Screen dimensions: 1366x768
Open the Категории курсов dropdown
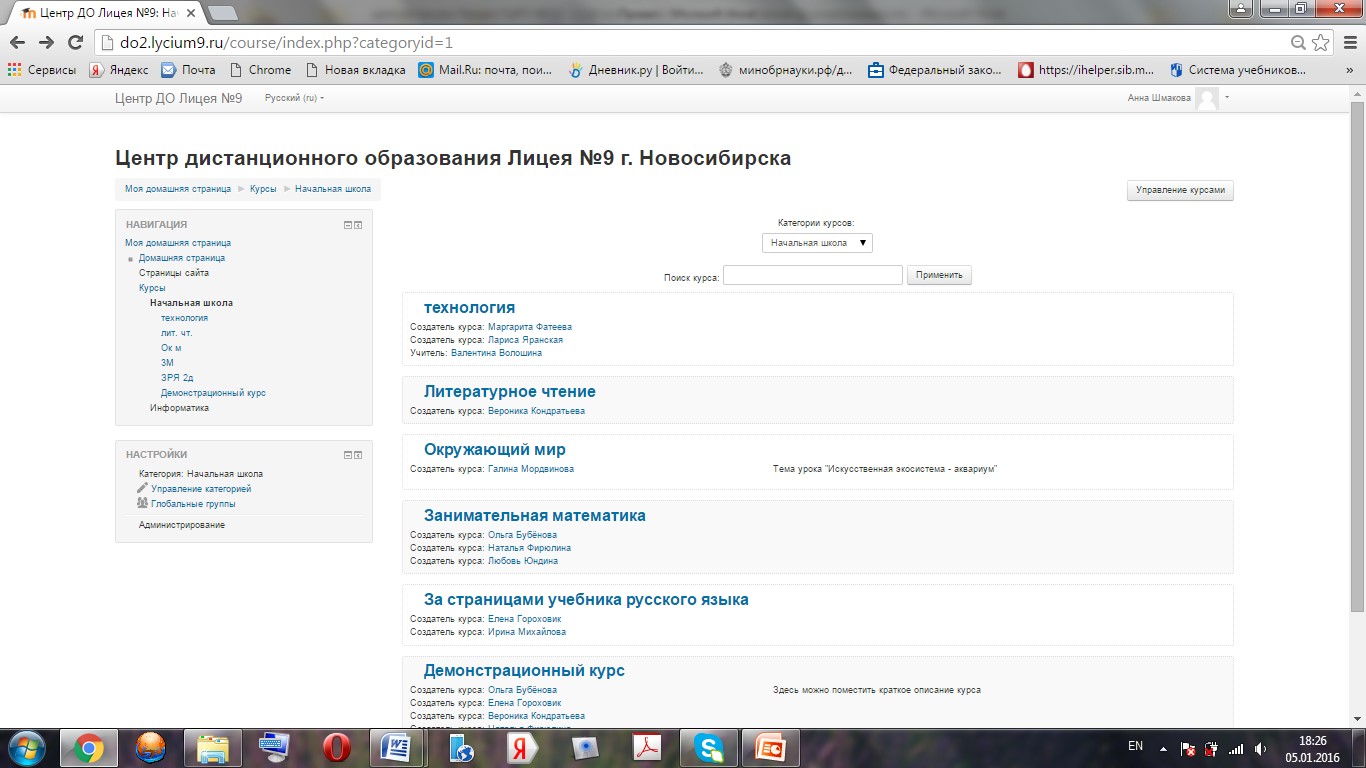point(817,243)
